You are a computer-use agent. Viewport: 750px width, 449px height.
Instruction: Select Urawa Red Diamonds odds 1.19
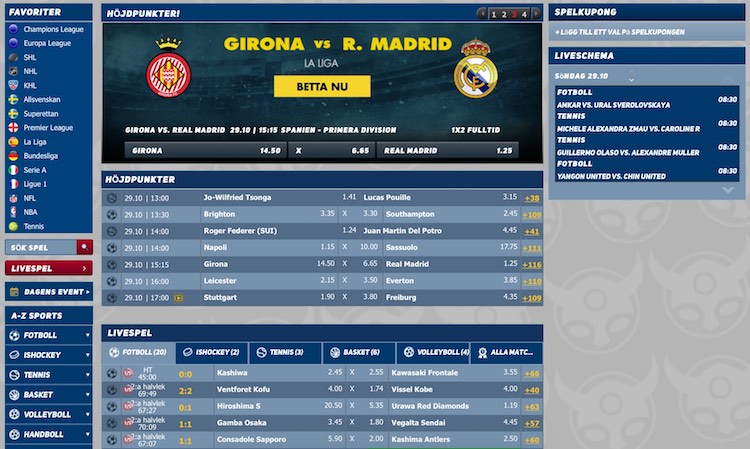(511, 405)
